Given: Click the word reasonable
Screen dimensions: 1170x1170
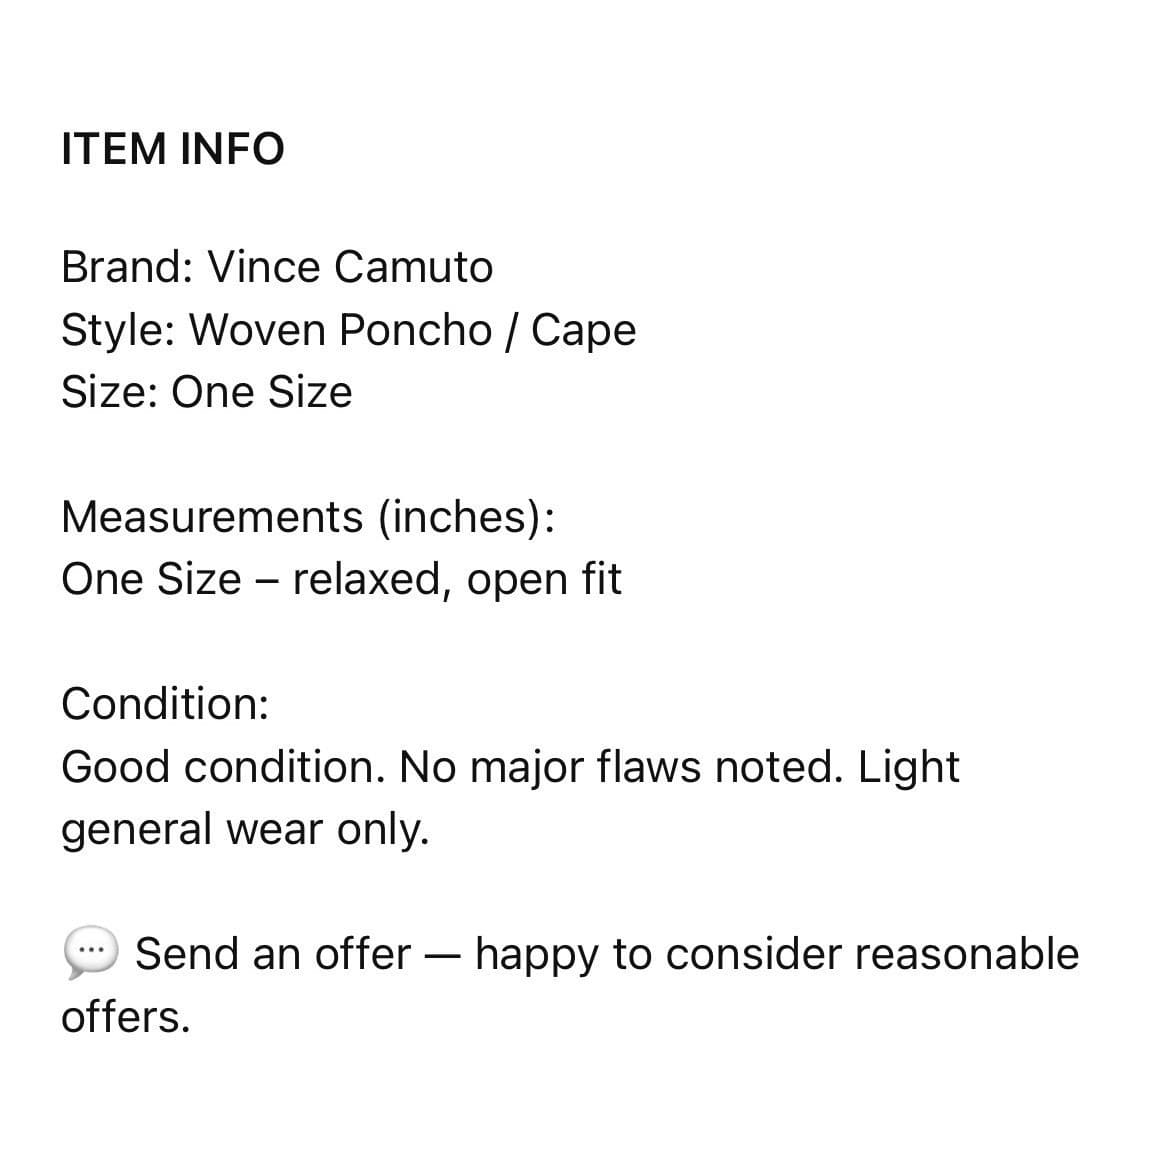Looking at the screenshot, I should pyautogui.click(x=967, y=954).
